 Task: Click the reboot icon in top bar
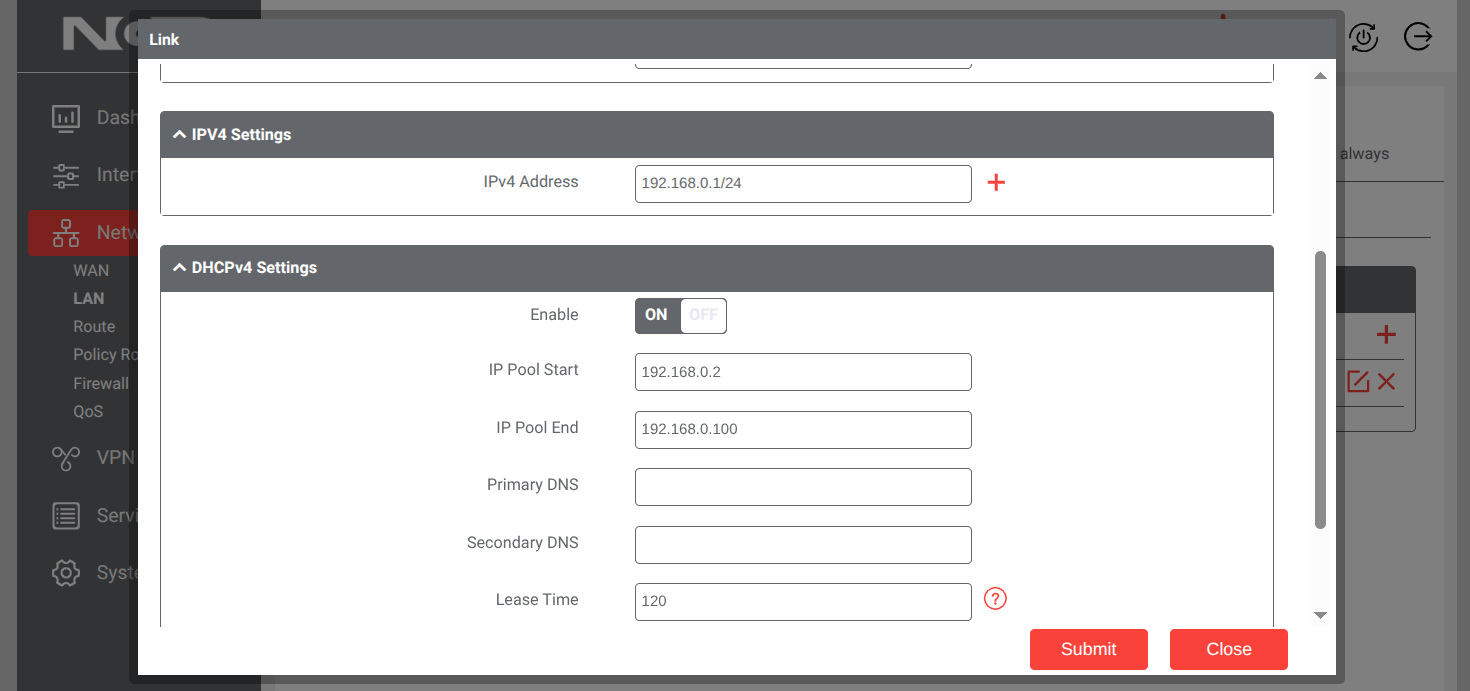[1364, 38]
